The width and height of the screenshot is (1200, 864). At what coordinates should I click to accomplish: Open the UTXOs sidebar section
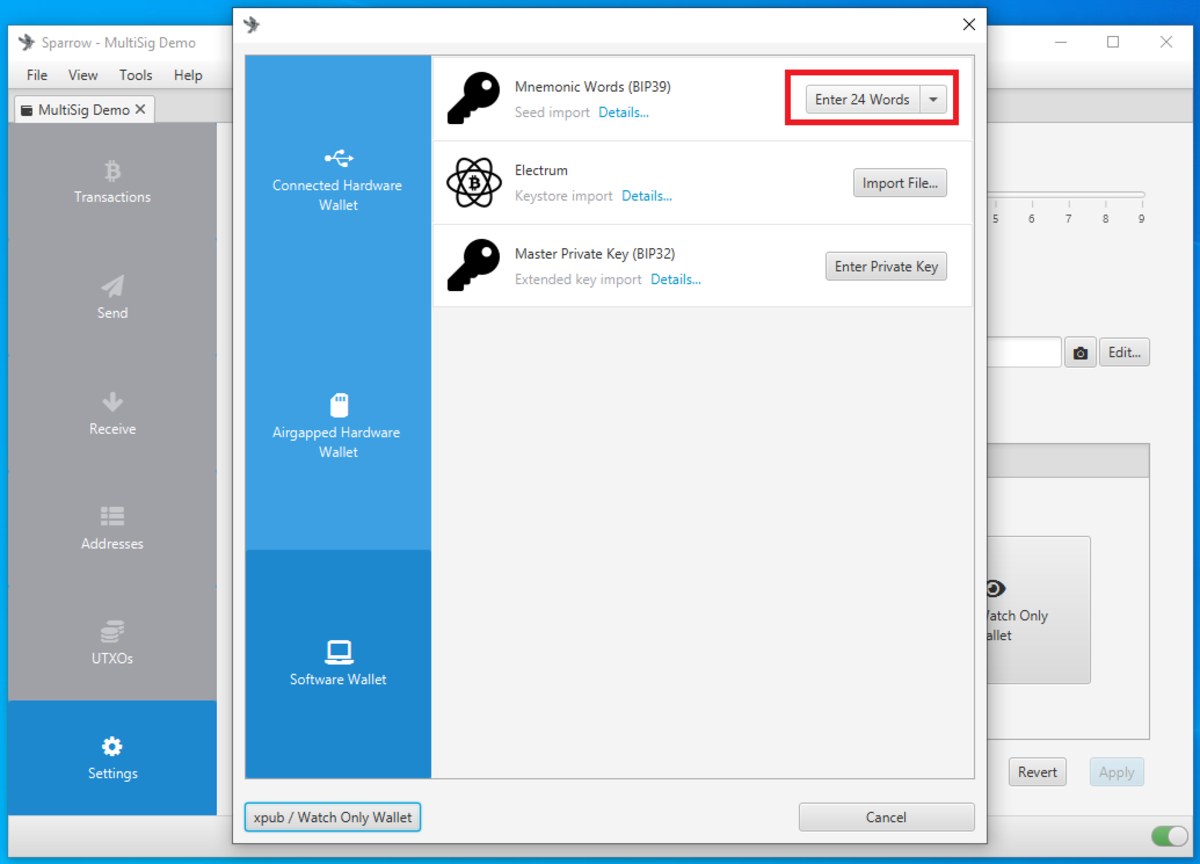[x=112, y=643]
